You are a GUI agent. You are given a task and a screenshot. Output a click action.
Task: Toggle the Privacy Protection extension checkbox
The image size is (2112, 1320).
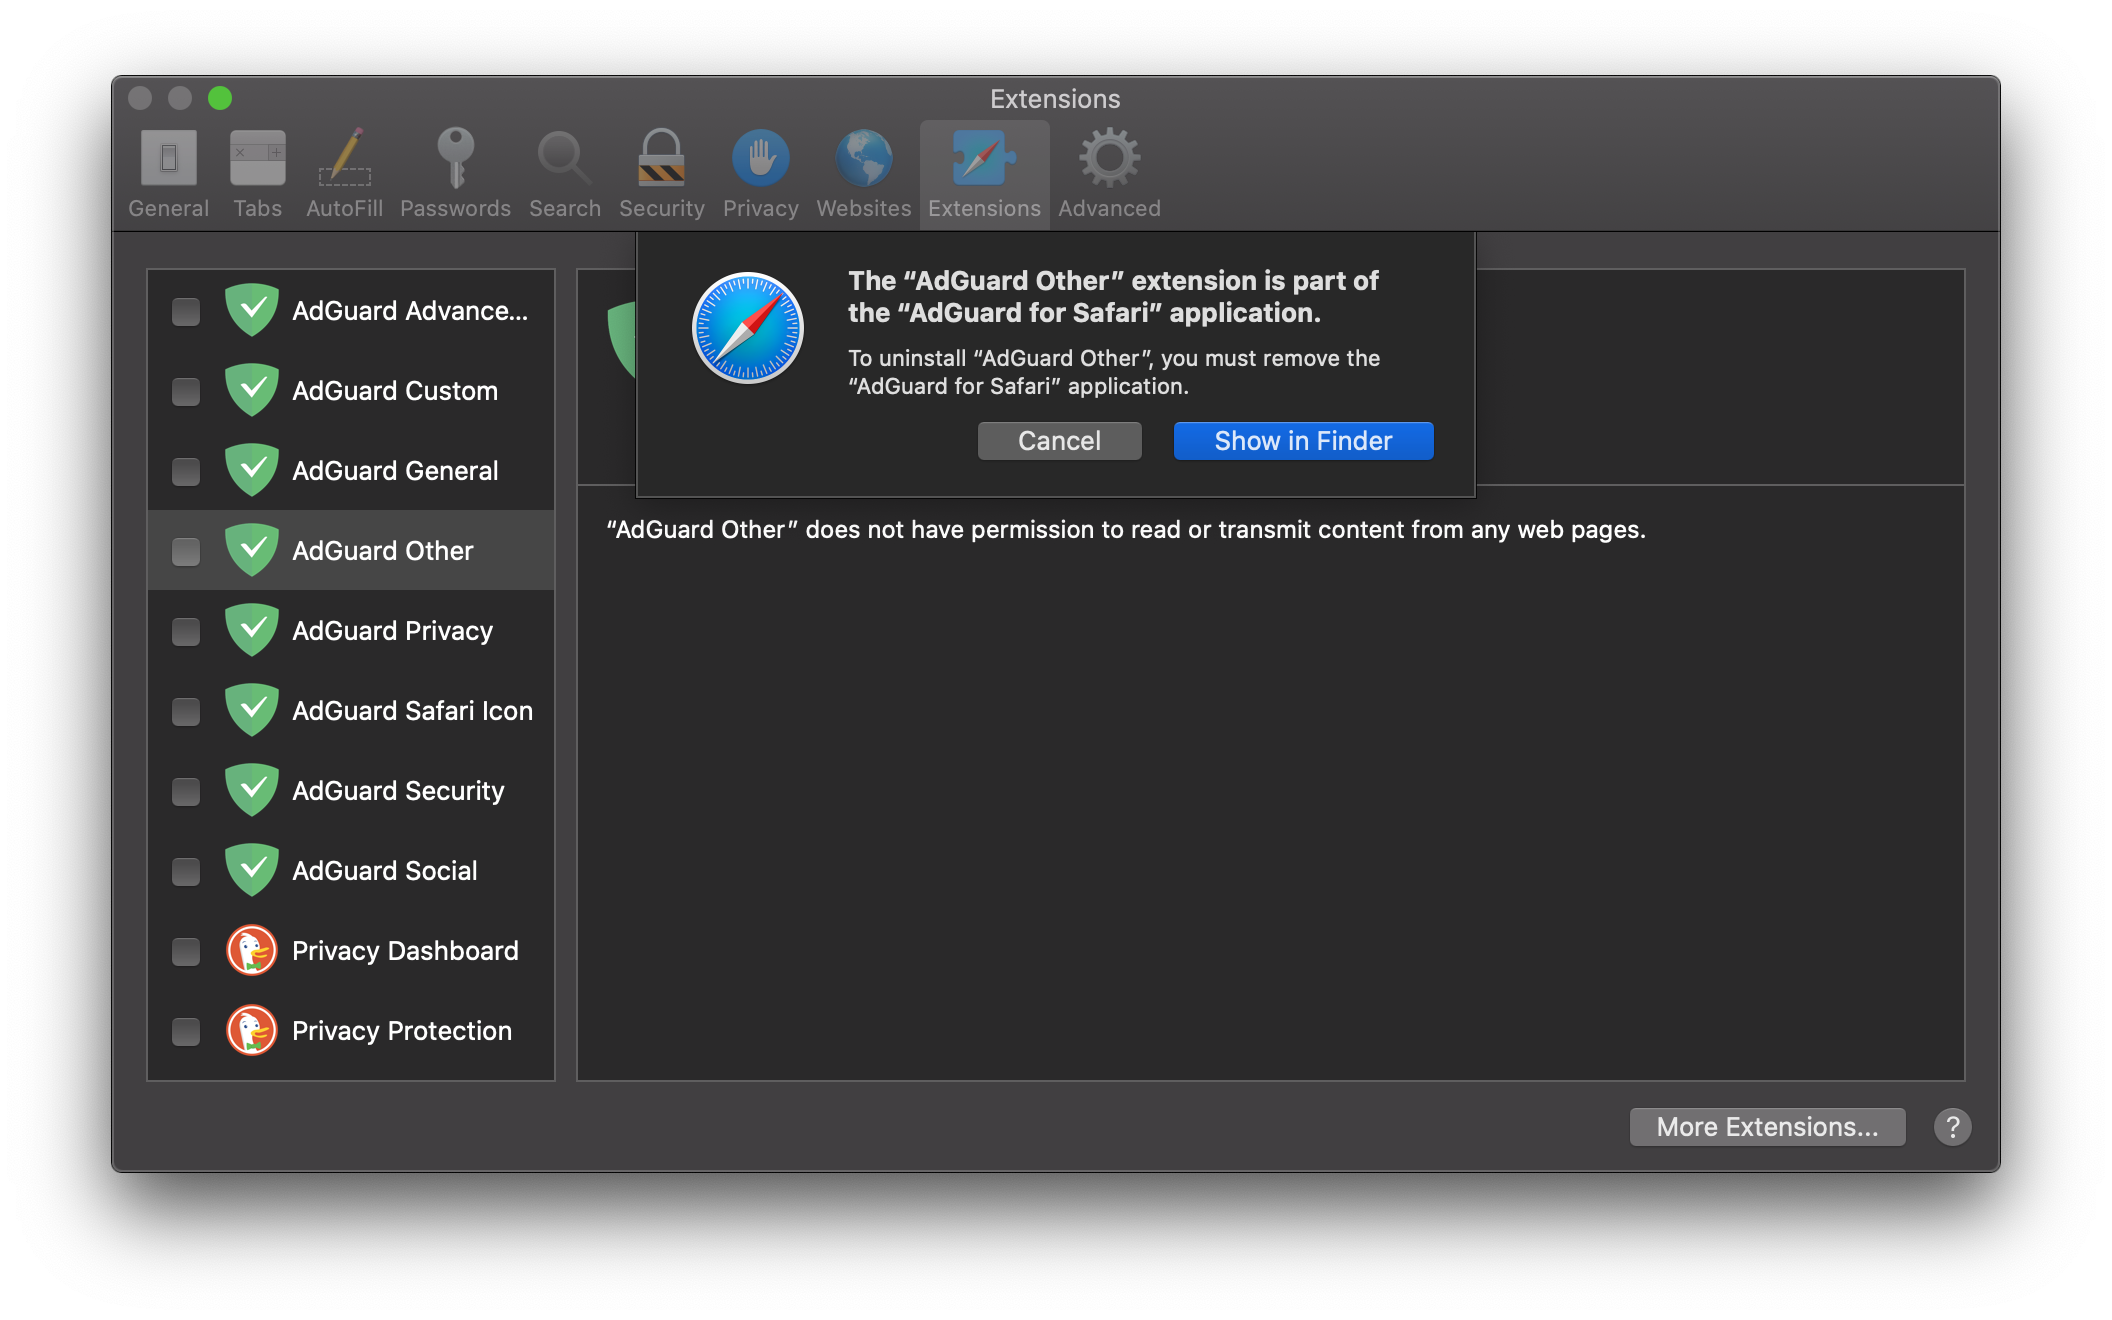click(186, 1030)
